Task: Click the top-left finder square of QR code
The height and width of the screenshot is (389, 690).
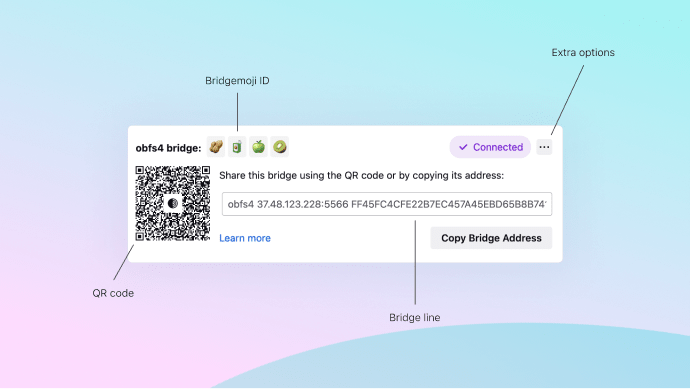Action: click(140, 170)
